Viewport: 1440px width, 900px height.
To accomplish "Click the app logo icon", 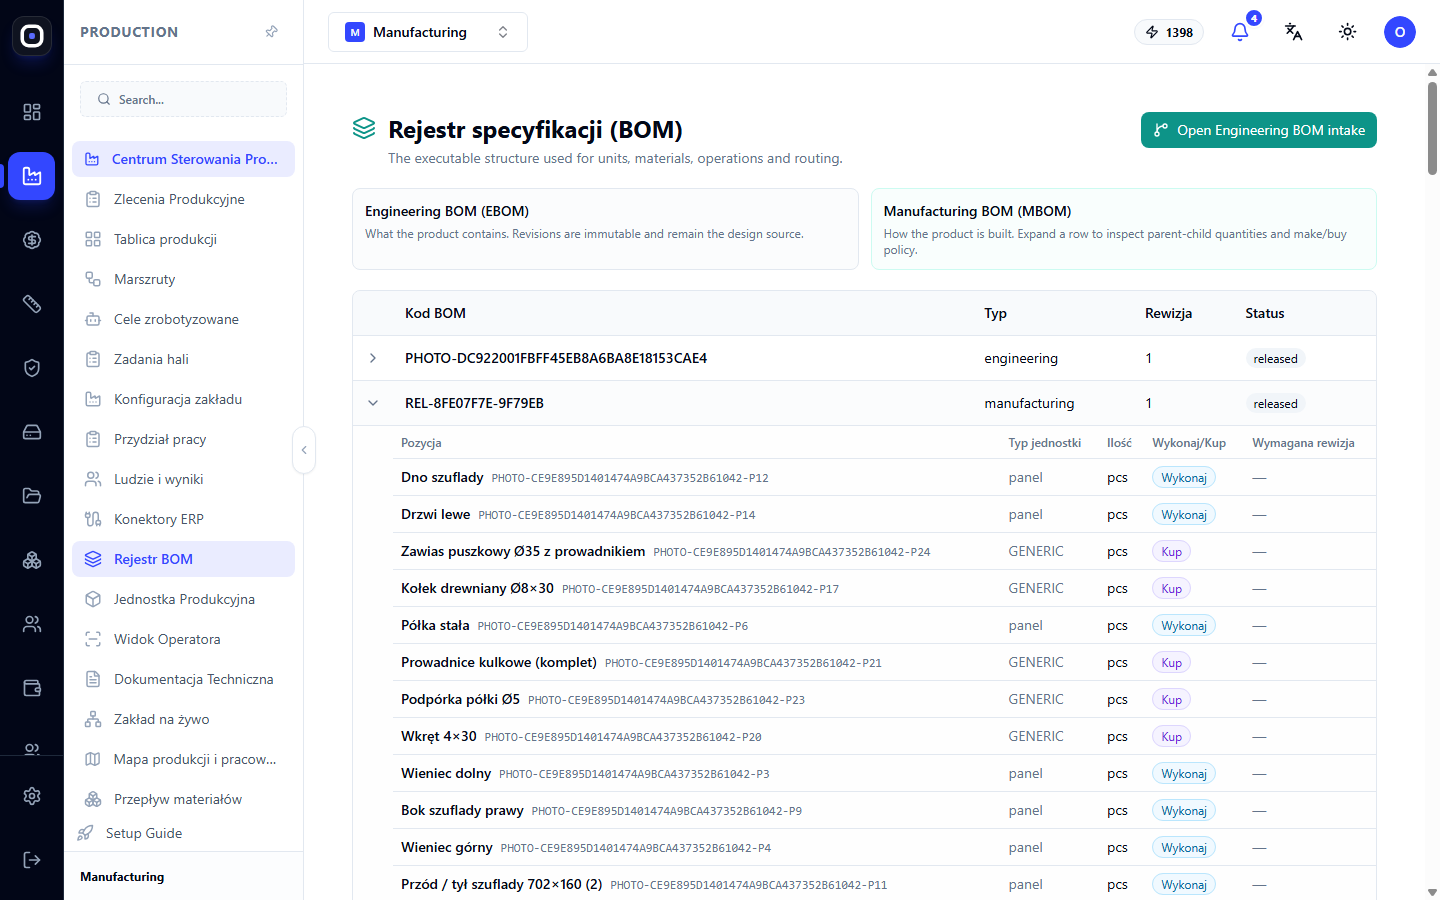I will (x=32, y=36).
